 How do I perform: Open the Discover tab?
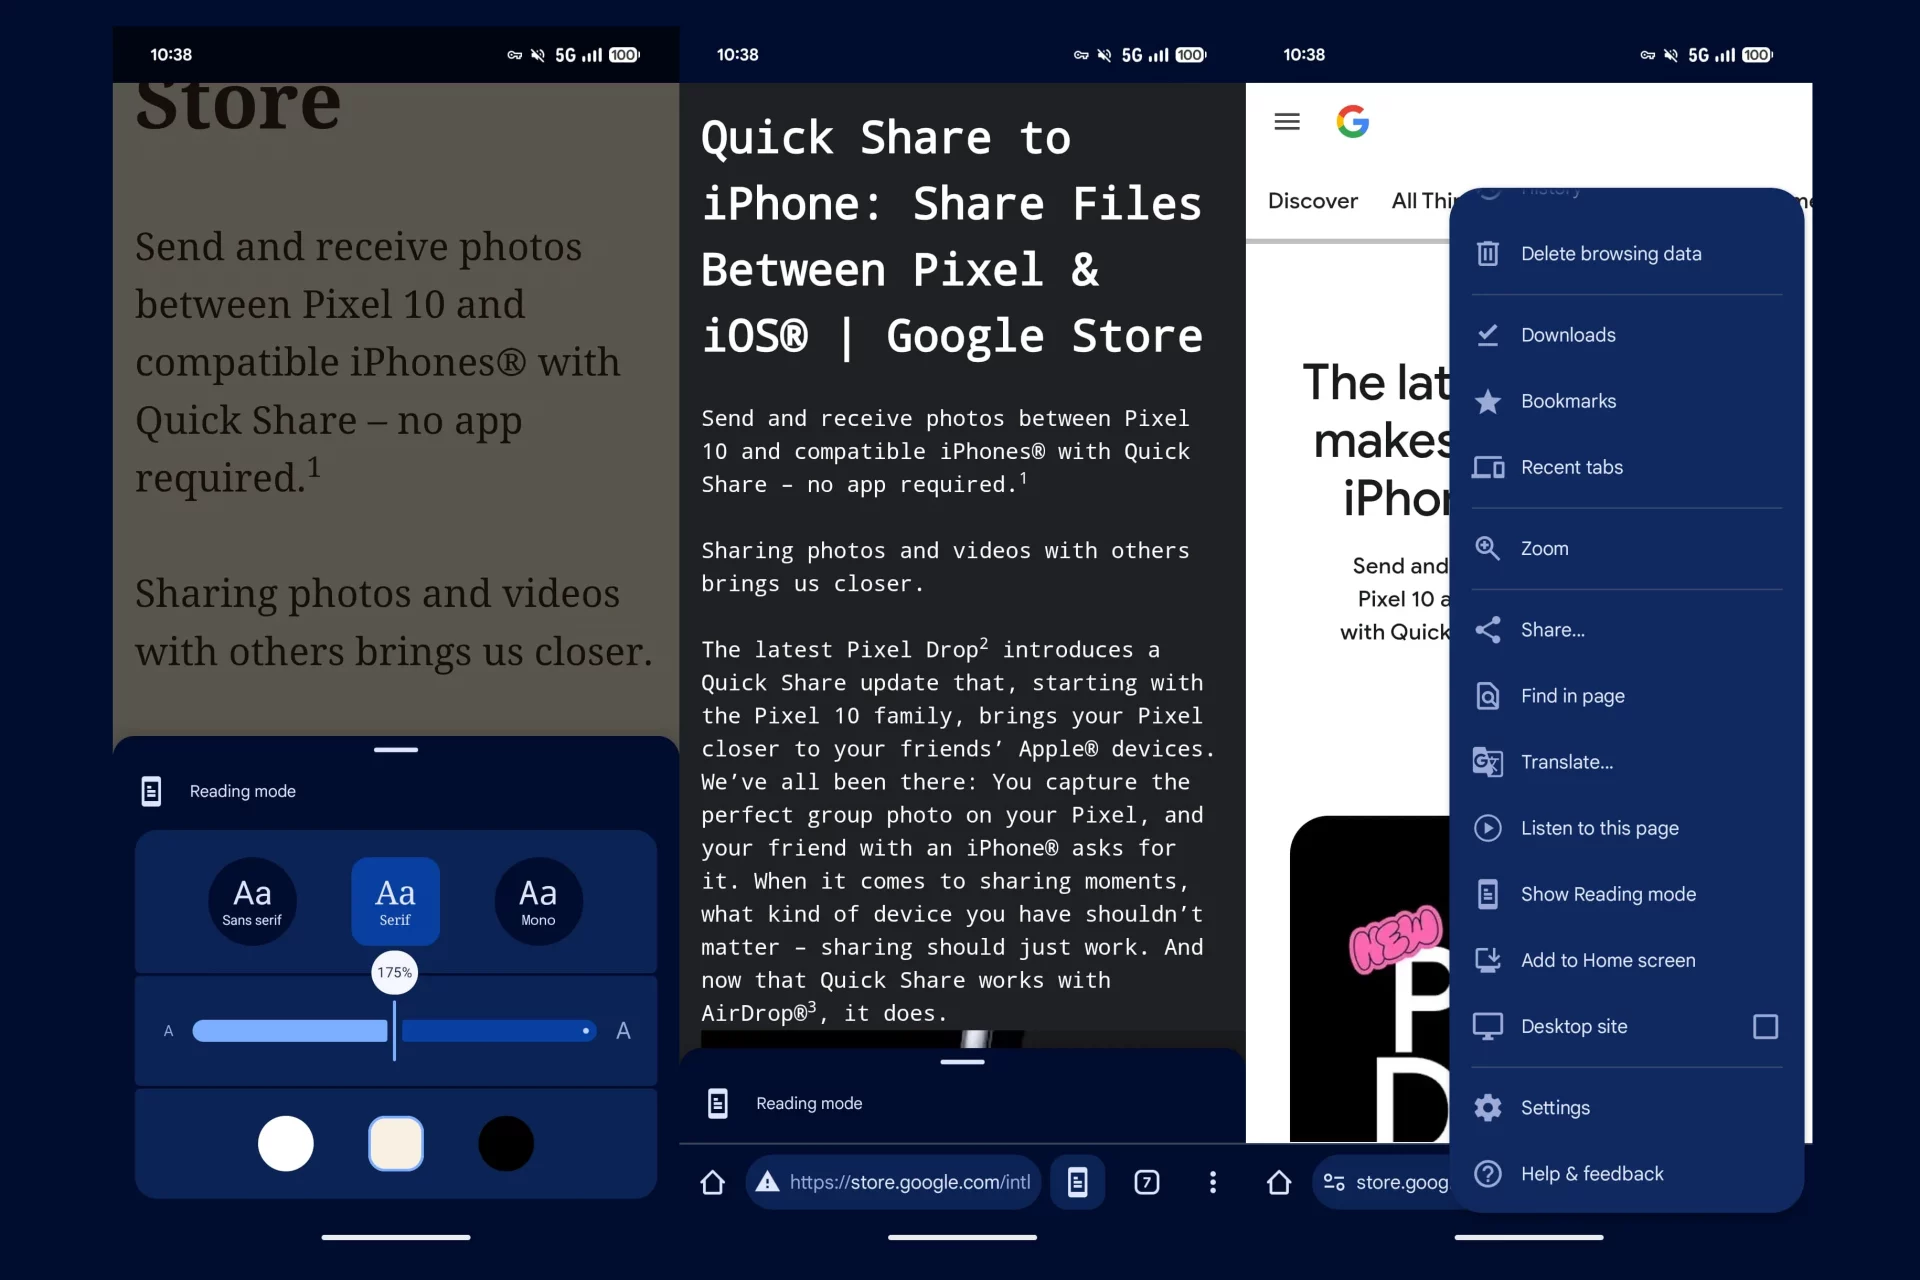click(1312, 201)
